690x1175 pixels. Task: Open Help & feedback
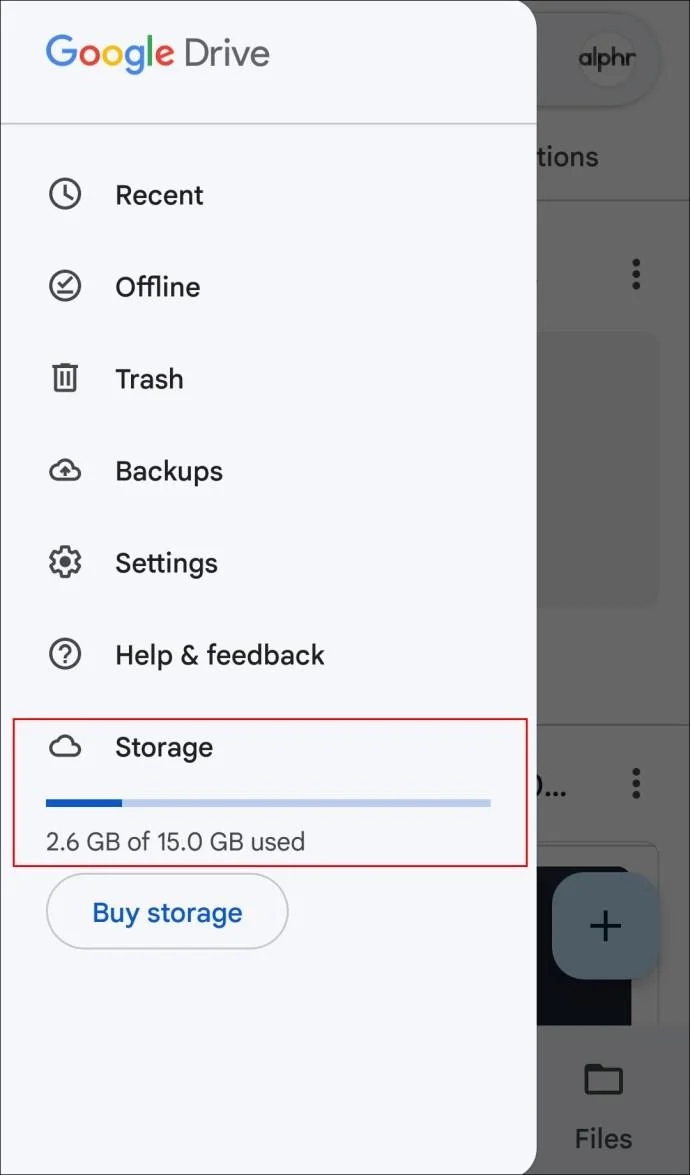point(220,654)
